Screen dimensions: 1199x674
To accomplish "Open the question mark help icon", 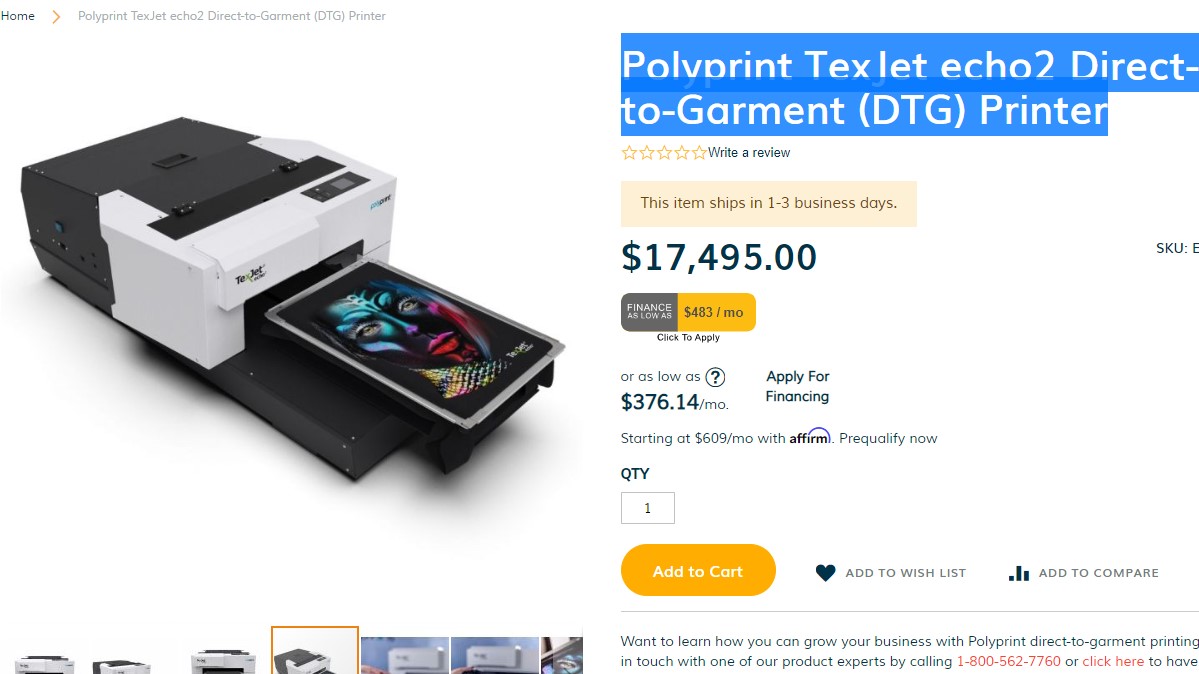I will (715, 377).
